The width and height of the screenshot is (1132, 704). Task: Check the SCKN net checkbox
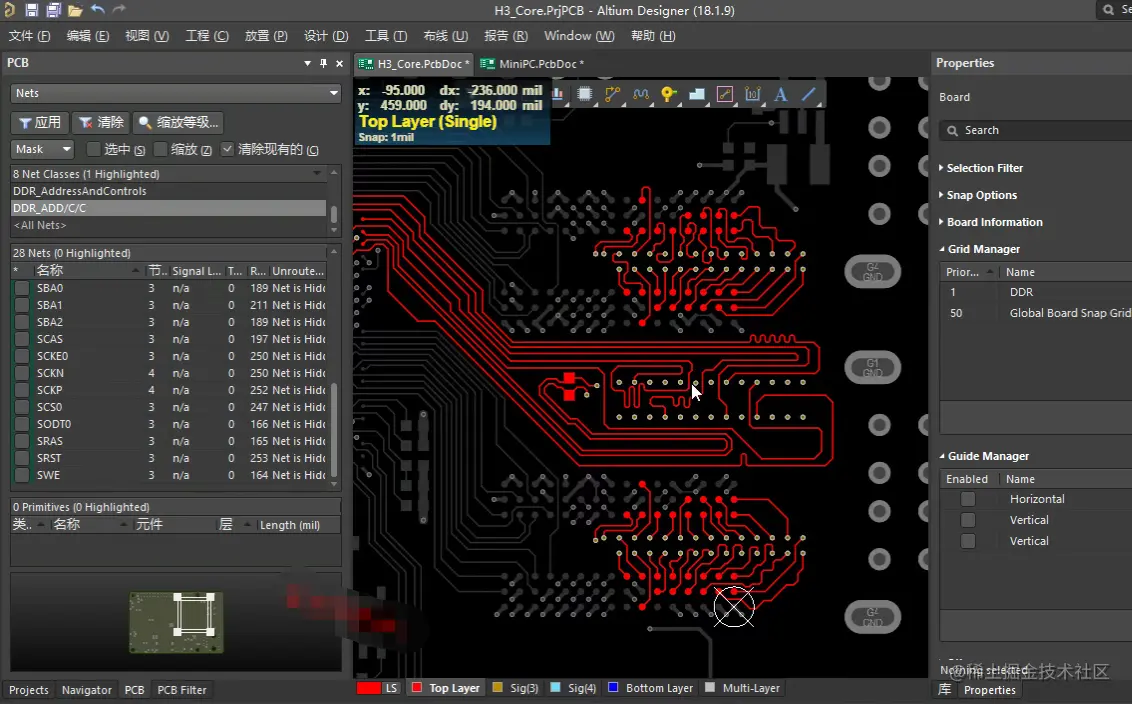22,373
